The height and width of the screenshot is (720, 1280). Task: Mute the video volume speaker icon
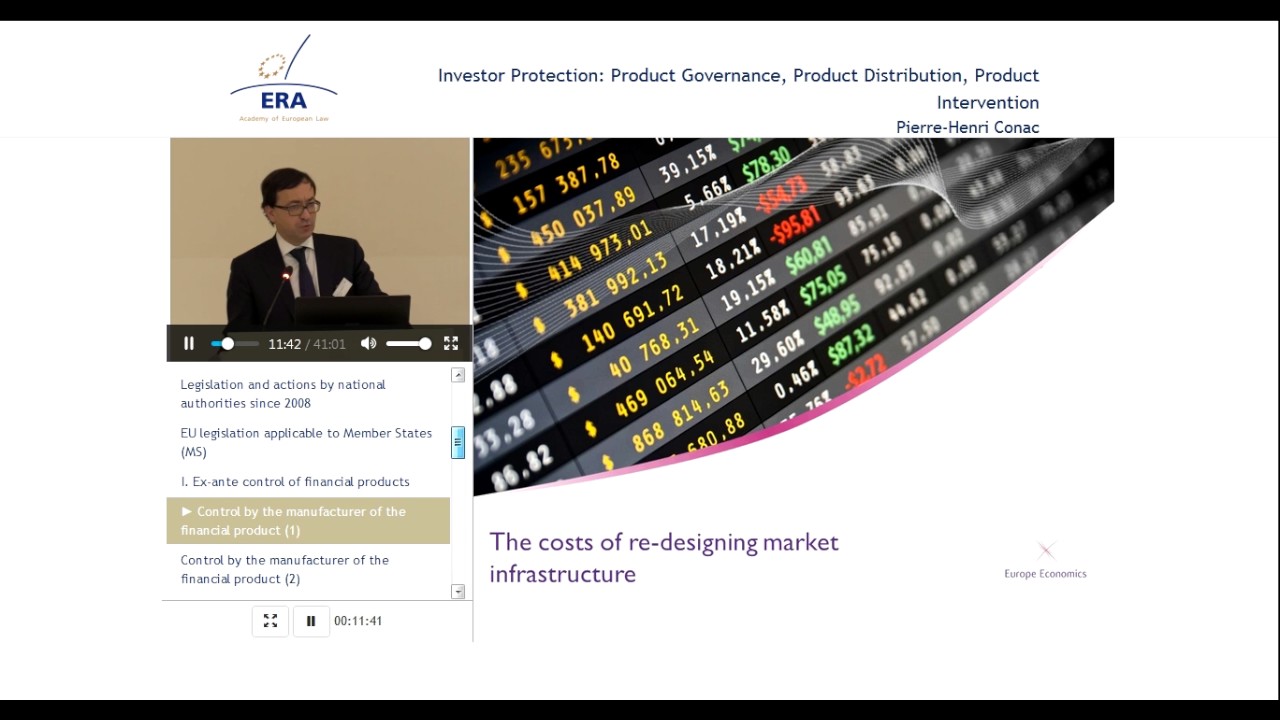(x=368, y=343)
